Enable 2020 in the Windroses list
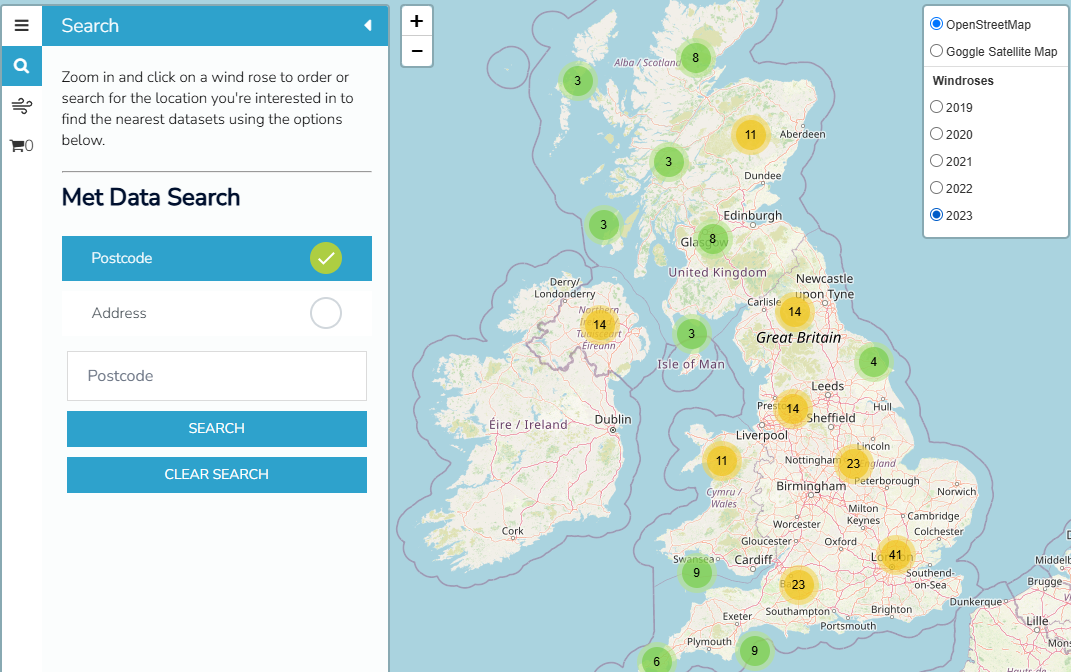 tap(936, 133)
